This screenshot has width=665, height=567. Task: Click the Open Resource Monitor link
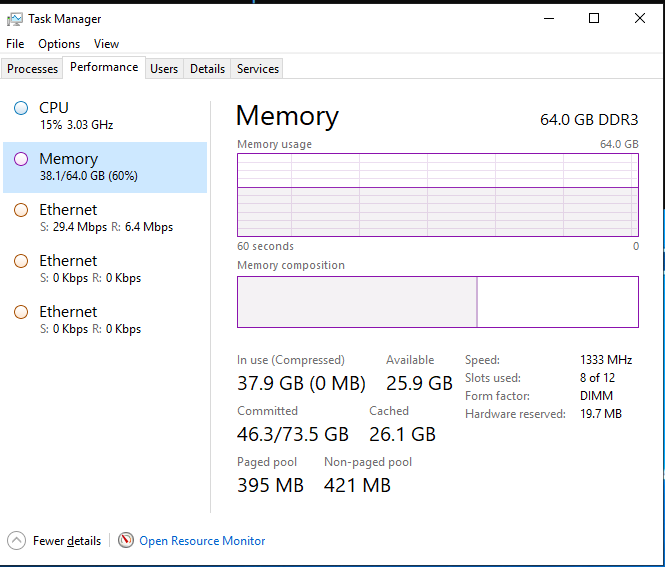coord(202,541)
